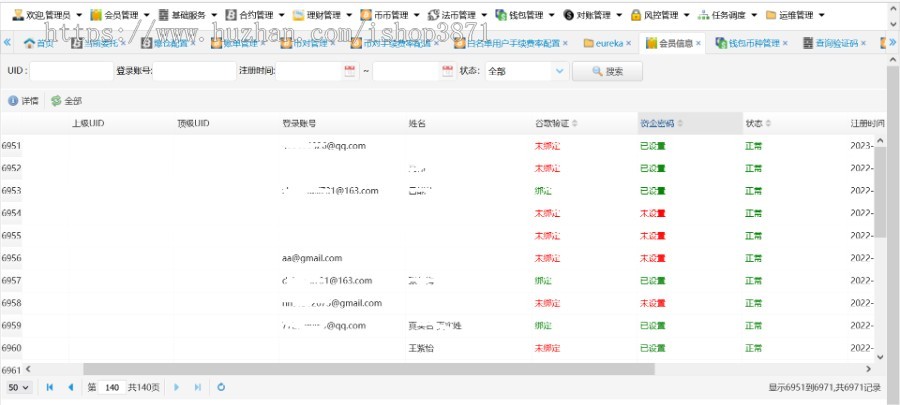Go to the next page
The image size is (900, 405).
pyautogui.click(x=176, y=387)
